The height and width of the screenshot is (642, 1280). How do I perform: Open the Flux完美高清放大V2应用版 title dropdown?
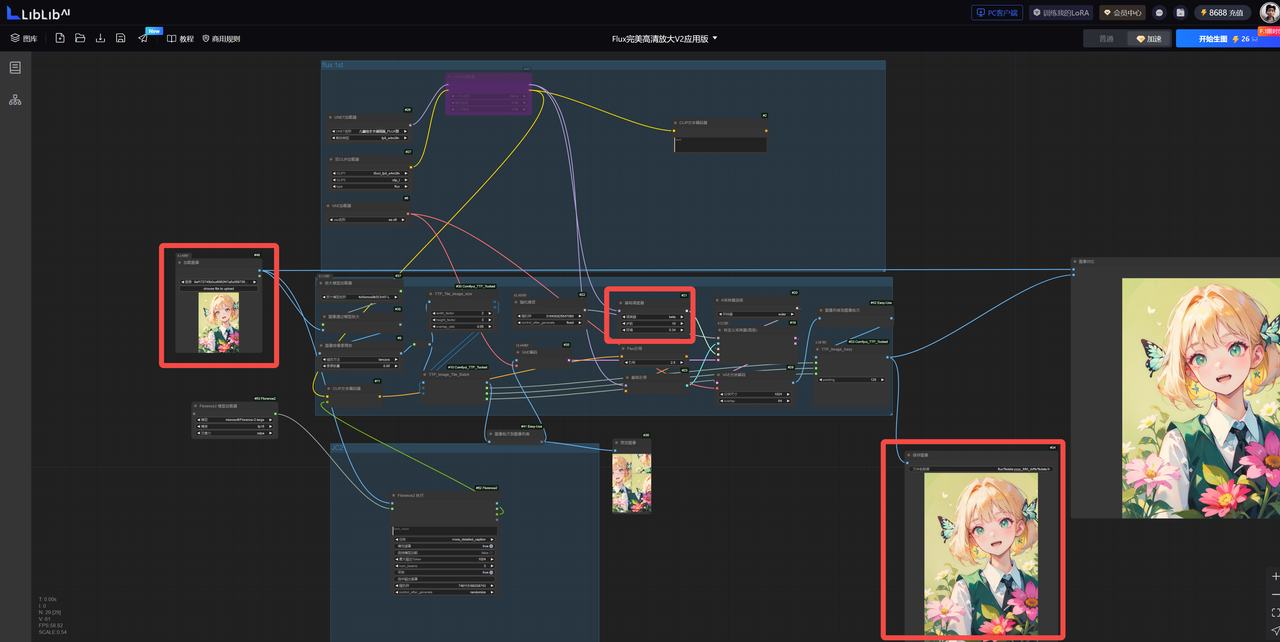click(x=665, y=38)
